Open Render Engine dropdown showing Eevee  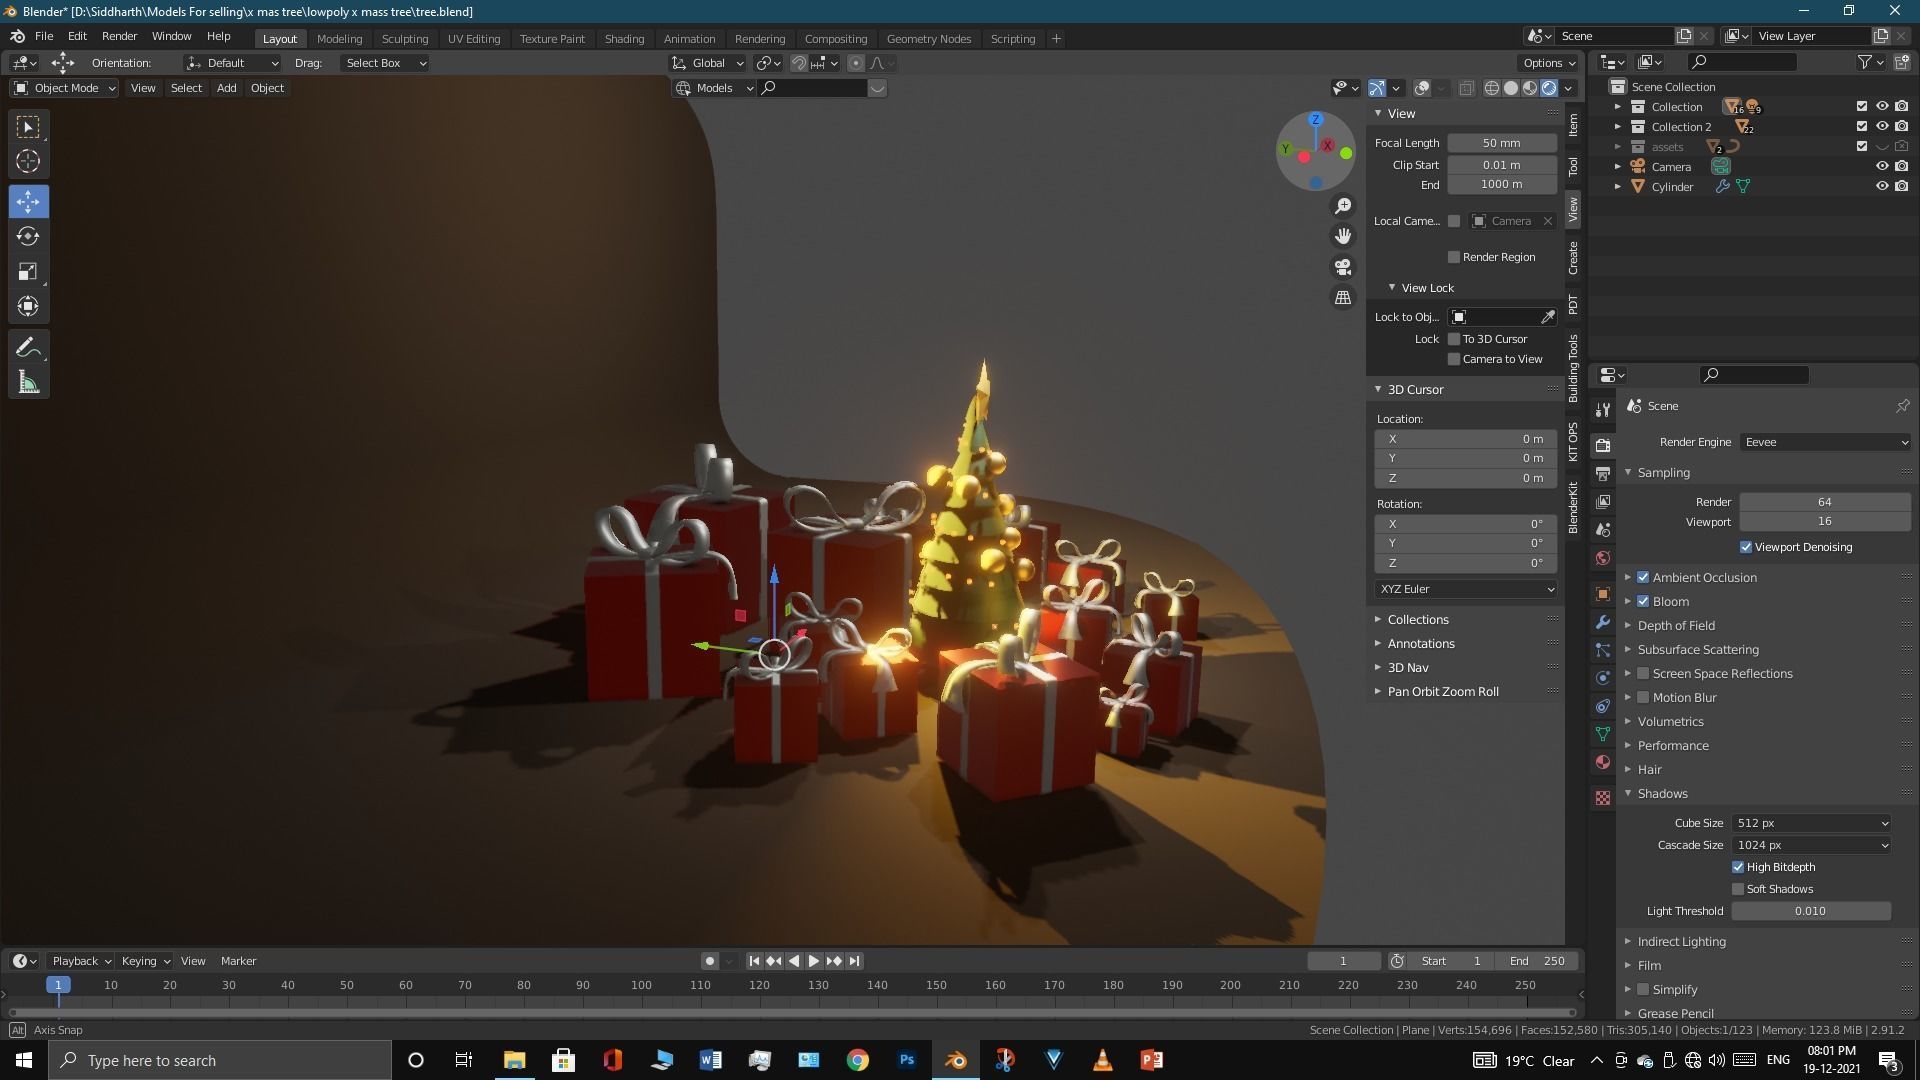(x=1825, y=442)
